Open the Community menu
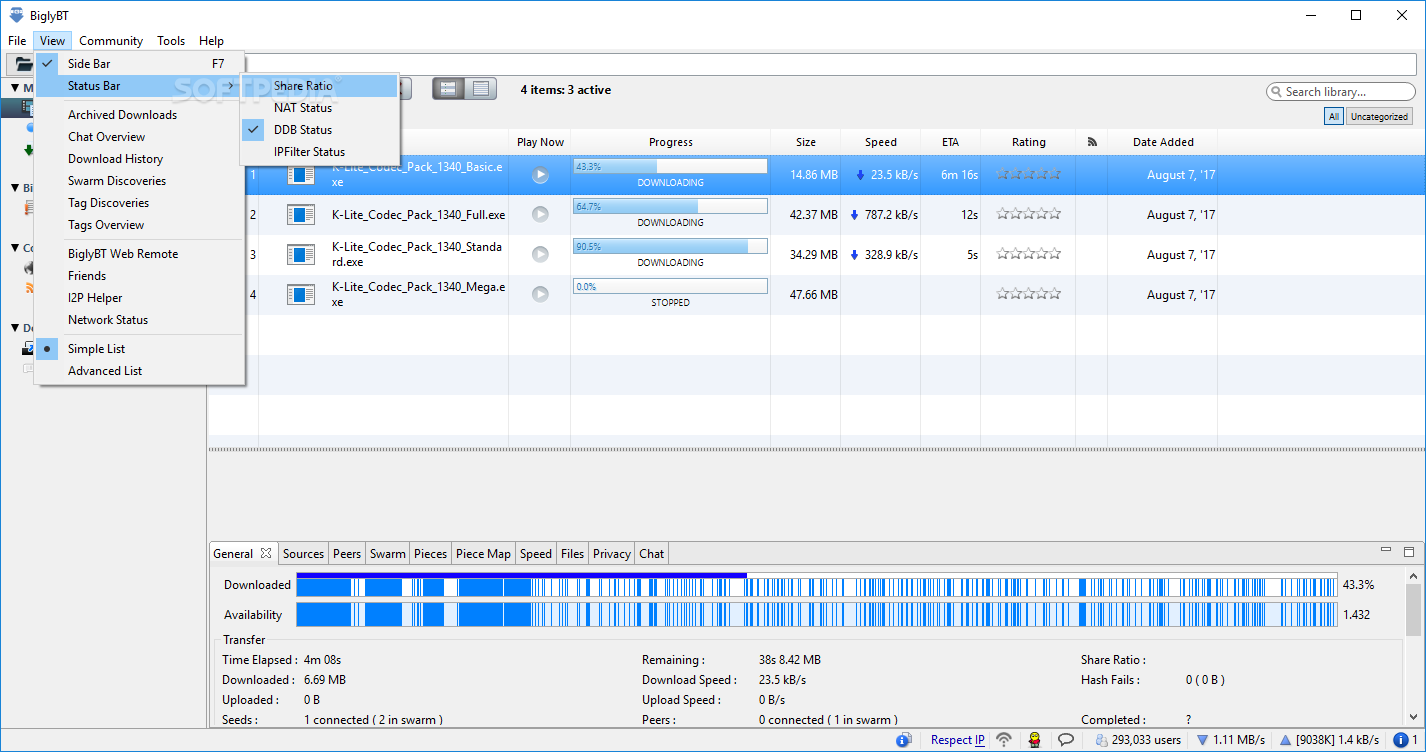 pyautogui.click(x=111, y=41)
